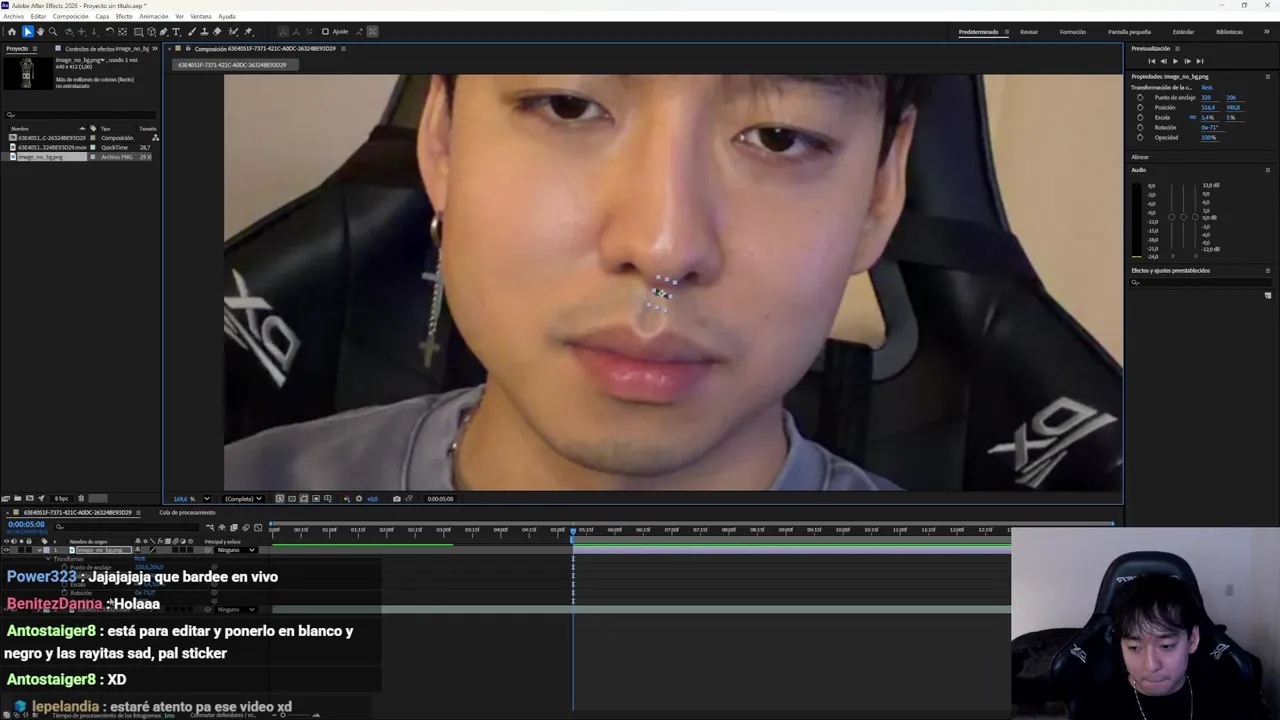The width and height of the screenshot is (1280, 720).
Task: Click the Home icon in the toolbar
Action: (x=12, y=32)
